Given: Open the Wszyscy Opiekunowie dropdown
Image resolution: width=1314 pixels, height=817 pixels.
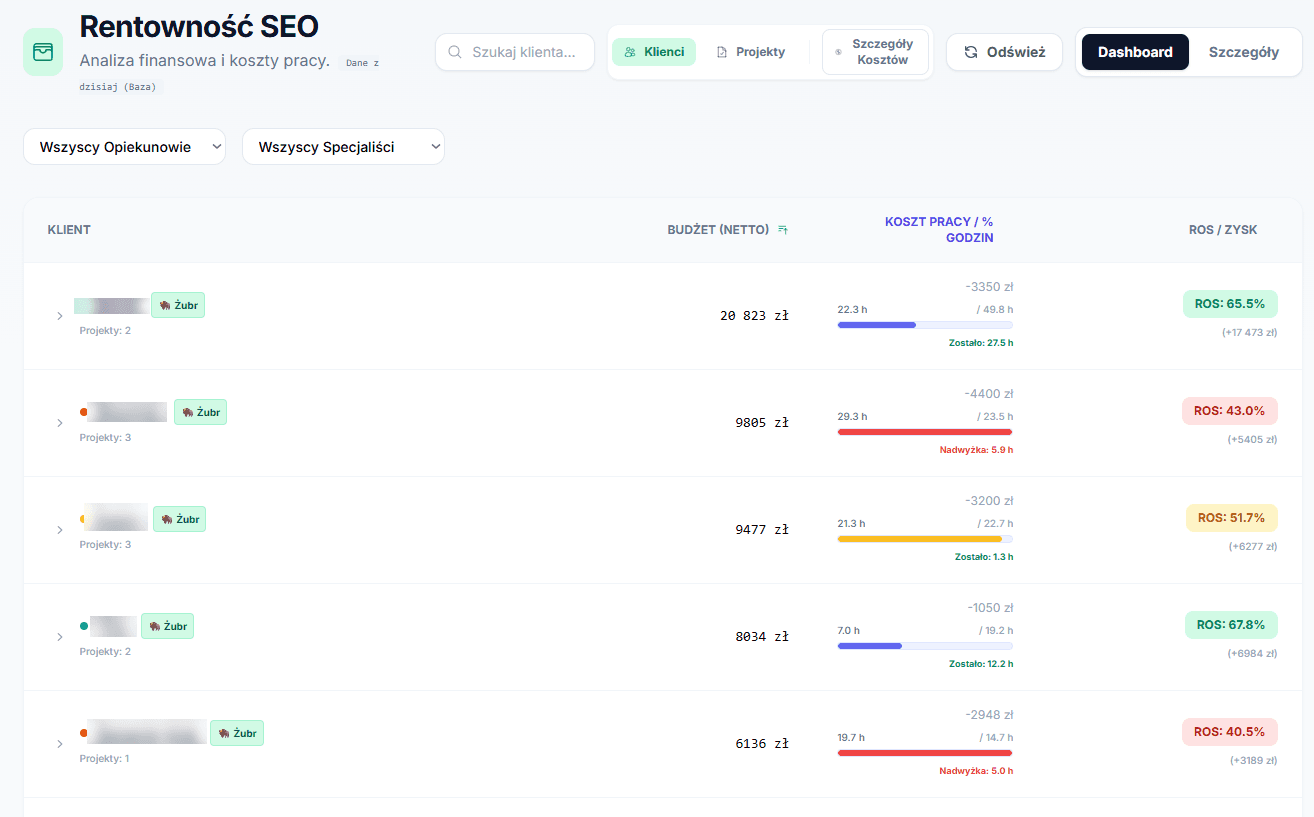Looking at the screenshot, I should [125, 147].
